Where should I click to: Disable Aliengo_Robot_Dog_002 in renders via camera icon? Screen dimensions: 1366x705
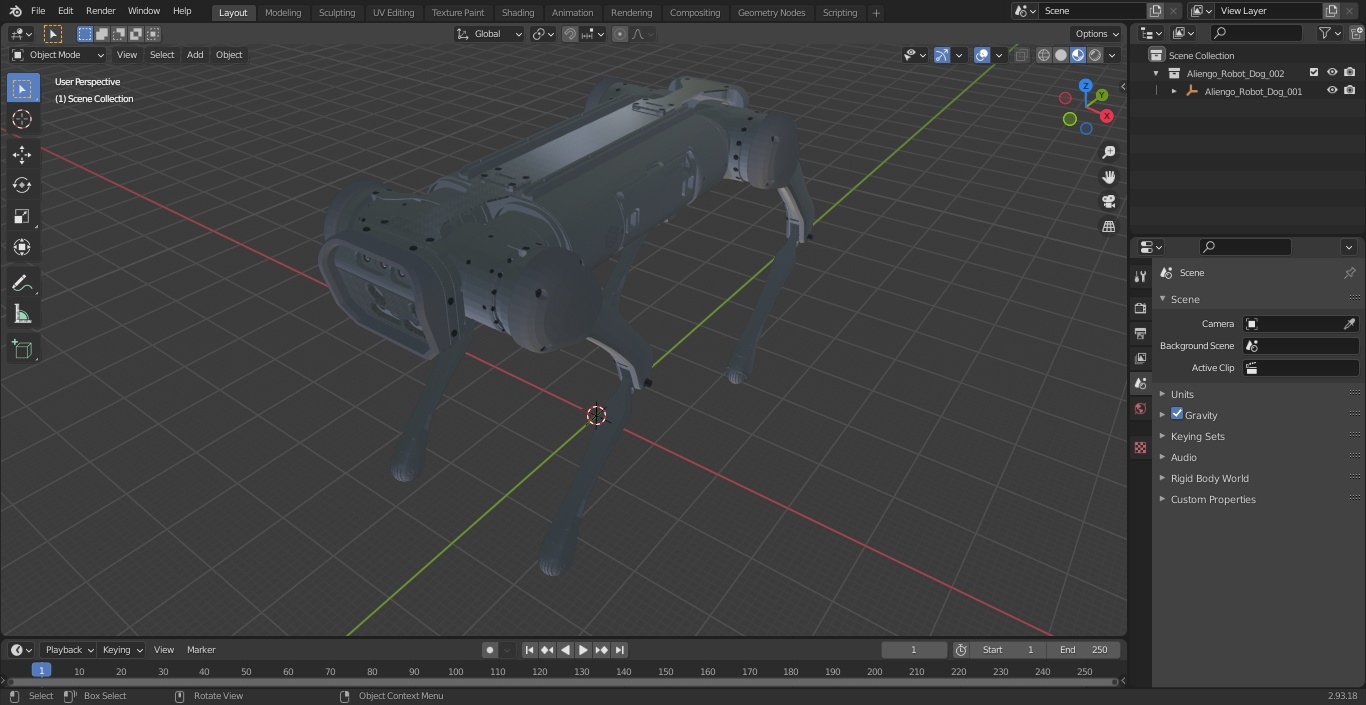(x=1350, y=73)
